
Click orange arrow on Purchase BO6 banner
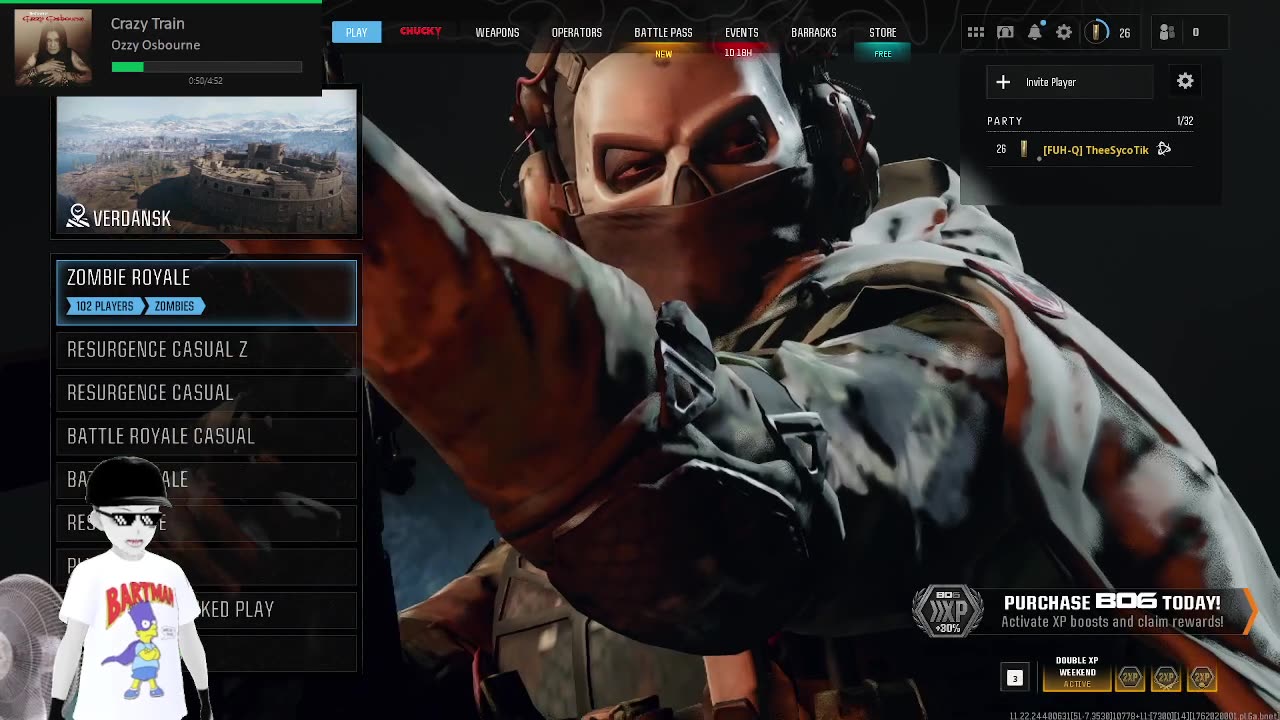coord(1250,610)
